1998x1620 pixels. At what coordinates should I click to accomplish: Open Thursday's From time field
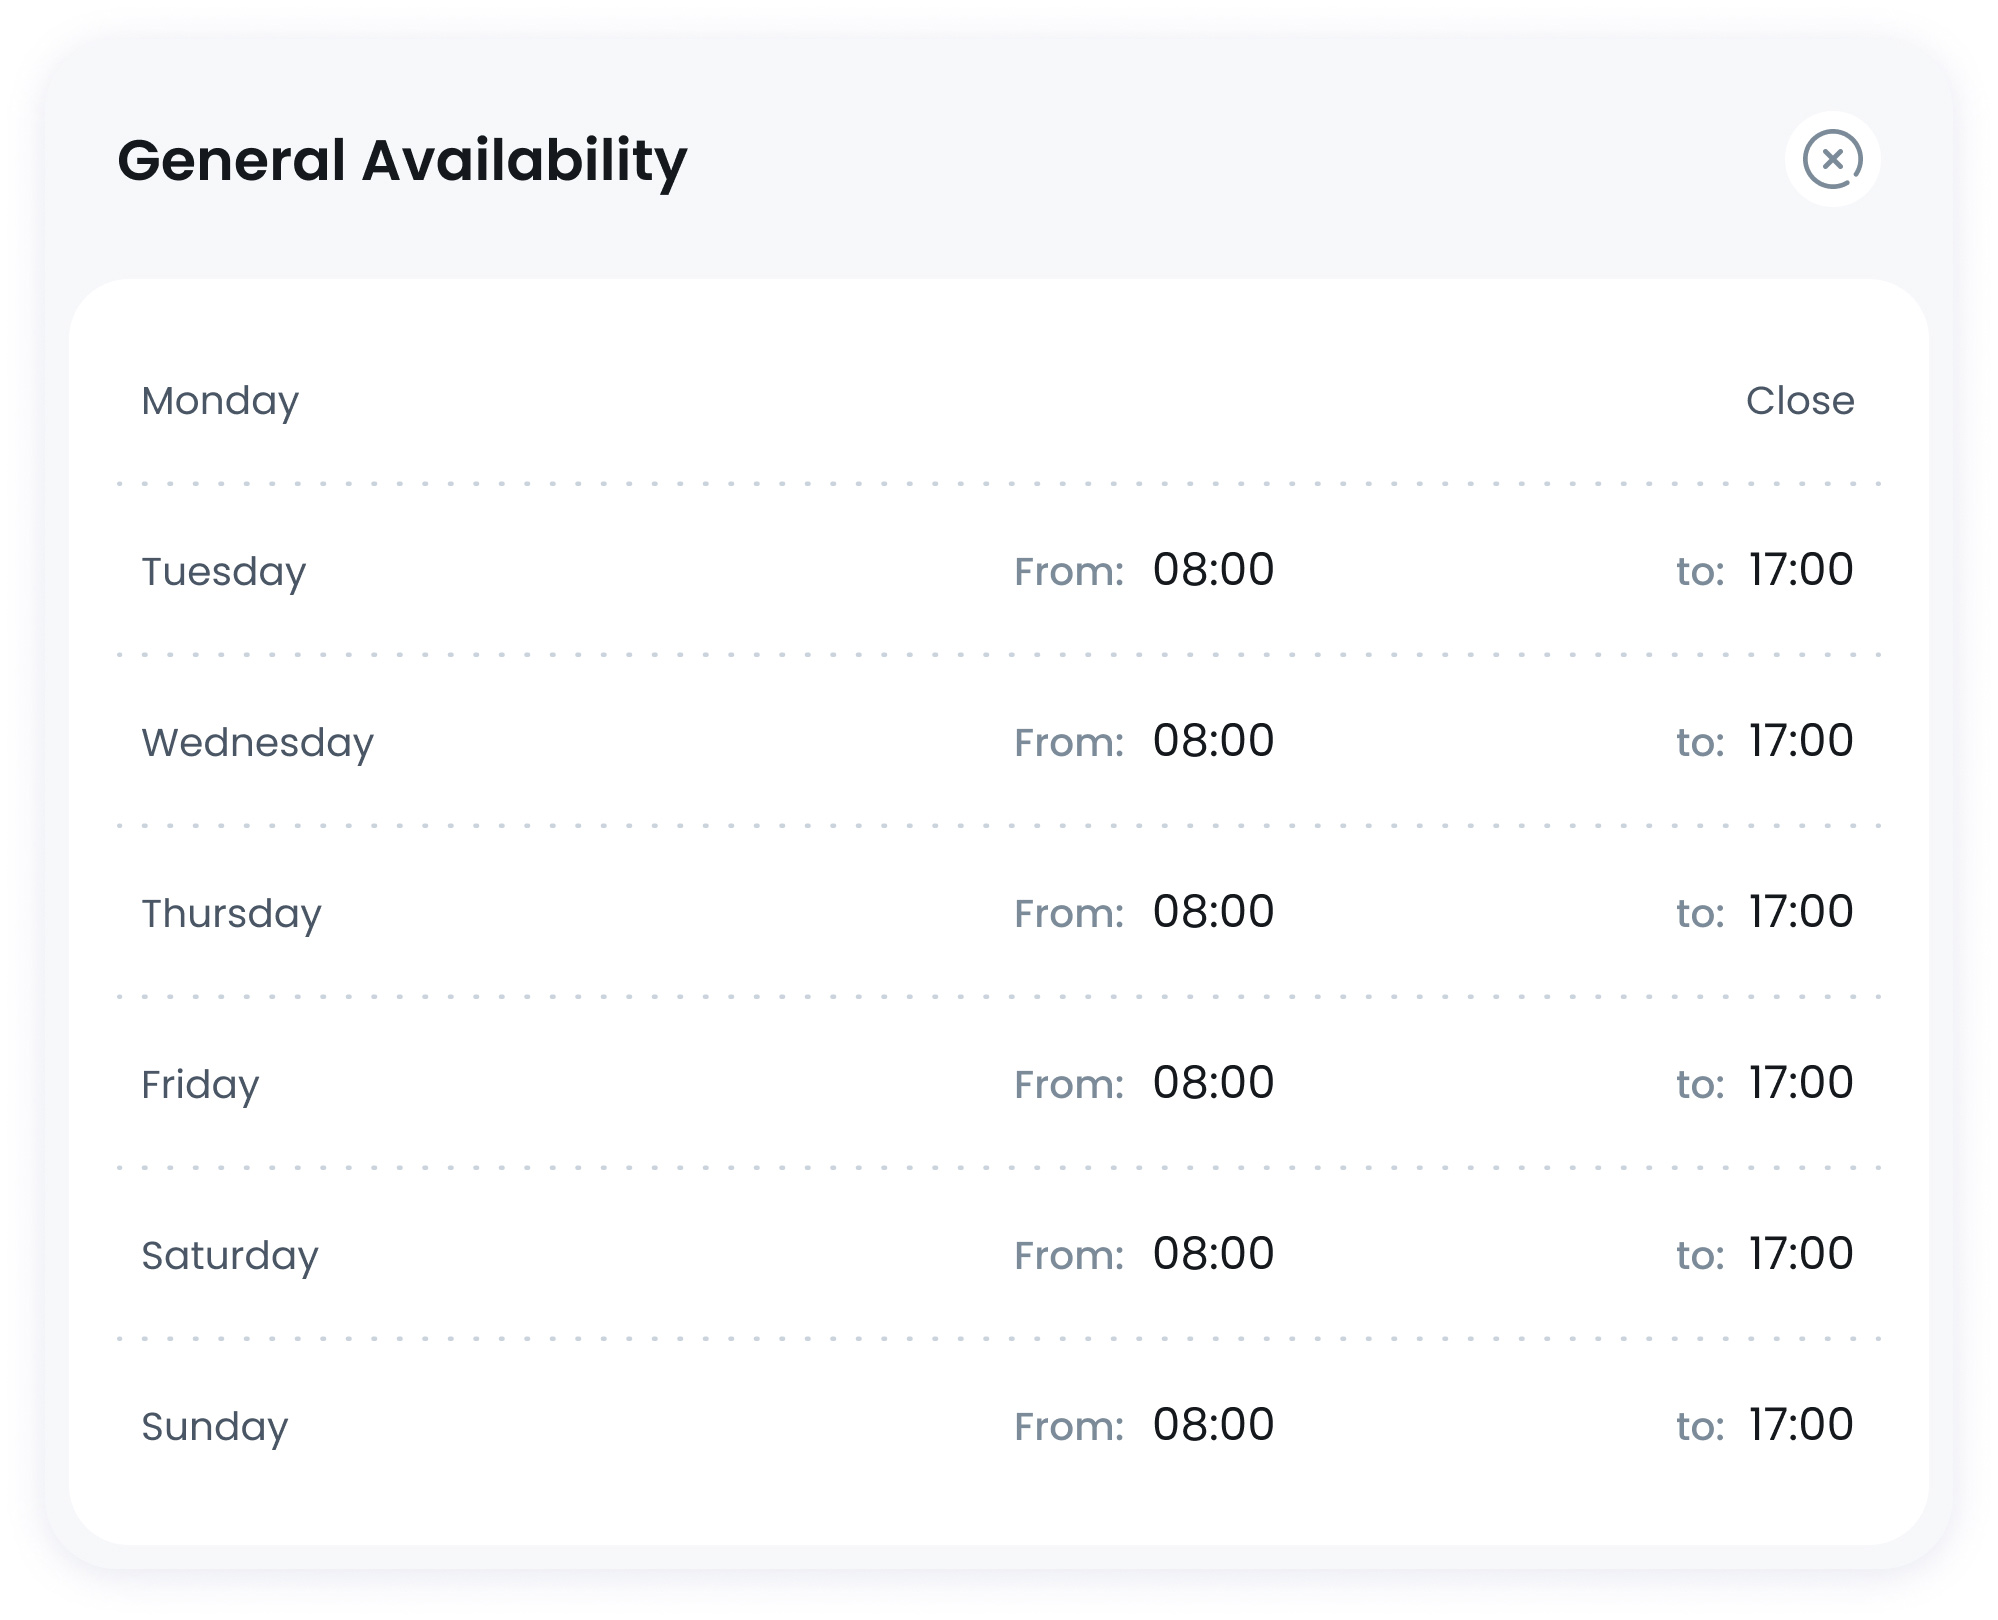point(1214,912)
